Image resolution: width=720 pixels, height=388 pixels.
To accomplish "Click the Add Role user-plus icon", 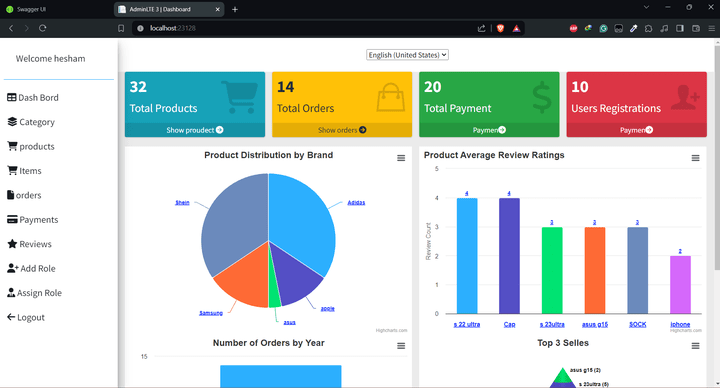I will [13, 268].
